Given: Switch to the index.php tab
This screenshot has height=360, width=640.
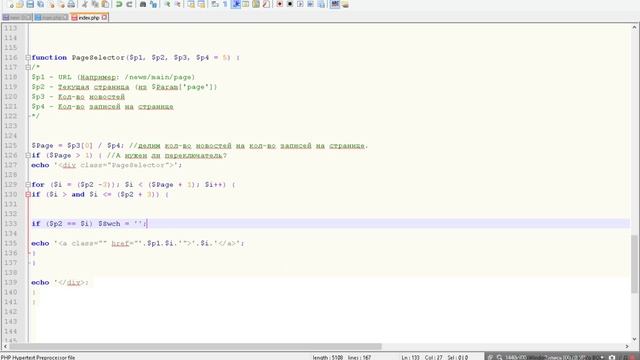Looking at the screenshot, I should 89,18.
